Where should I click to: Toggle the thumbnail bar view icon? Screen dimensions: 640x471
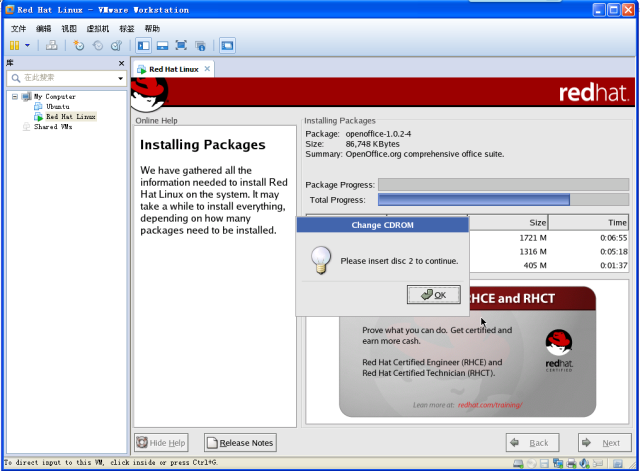pos(162,45)
